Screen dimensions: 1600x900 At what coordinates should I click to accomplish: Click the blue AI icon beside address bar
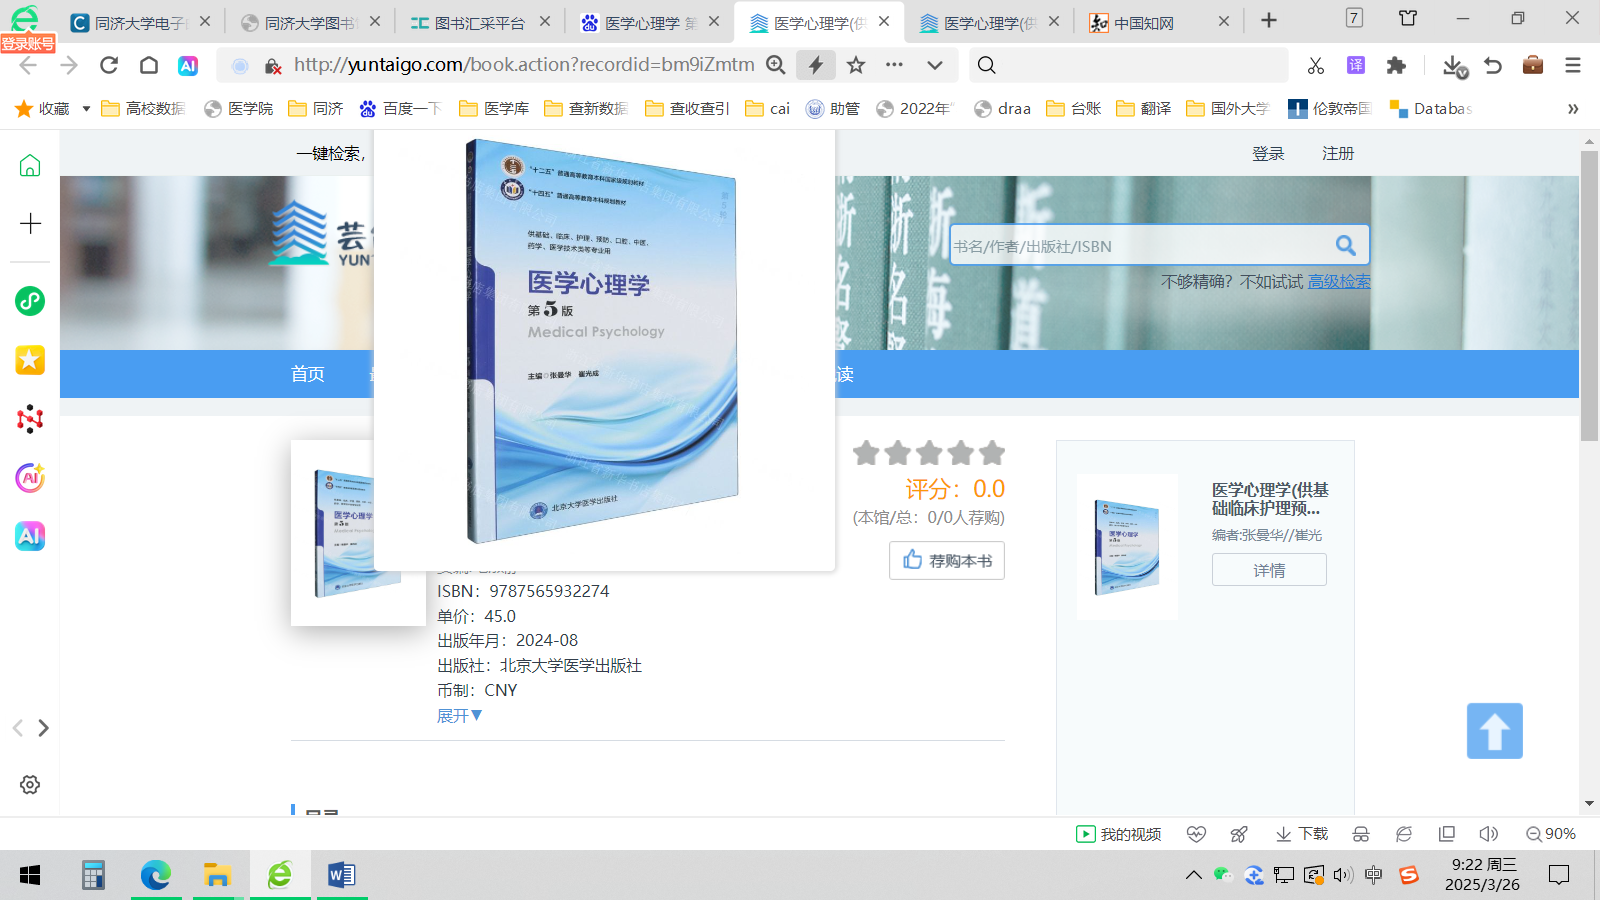pyautogui.click(x=188, y=65)
